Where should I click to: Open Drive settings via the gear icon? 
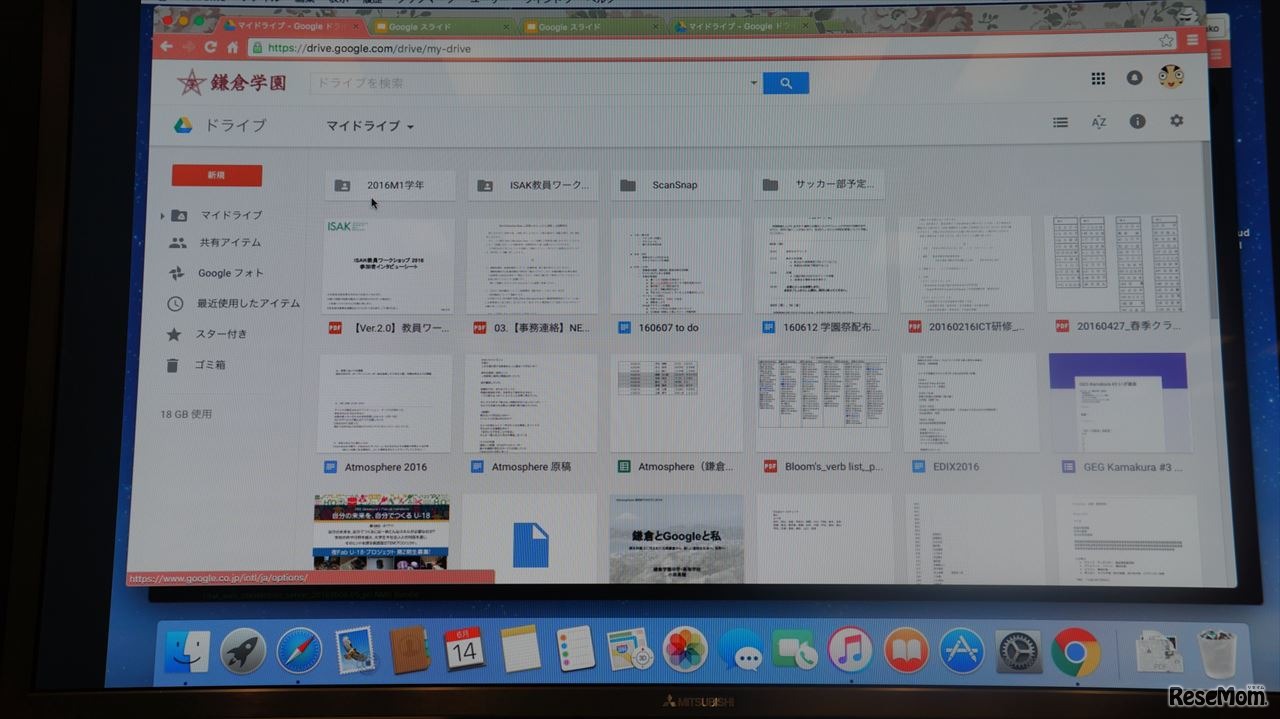point(1176,120)
